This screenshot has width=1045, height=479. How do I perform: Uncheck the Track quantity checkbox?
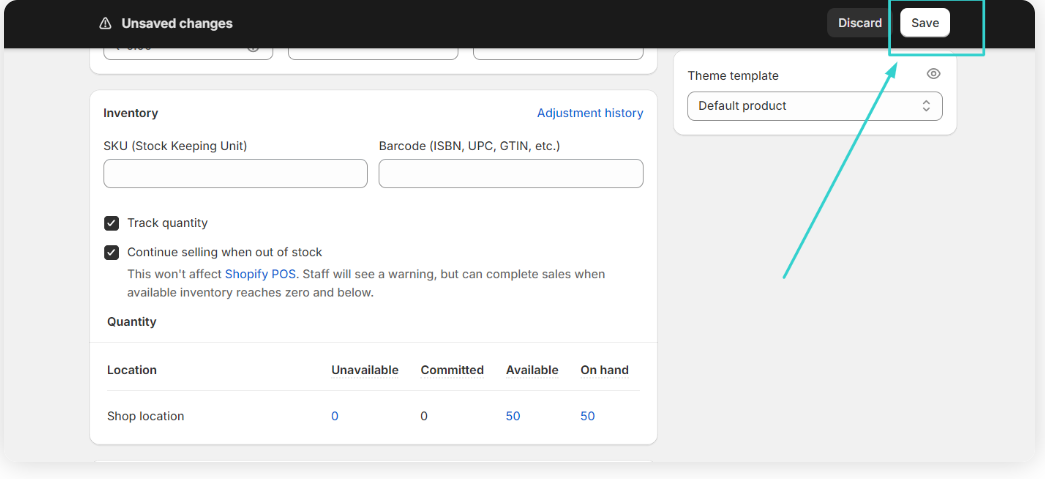pyautogui.click(x=112, y=223)
